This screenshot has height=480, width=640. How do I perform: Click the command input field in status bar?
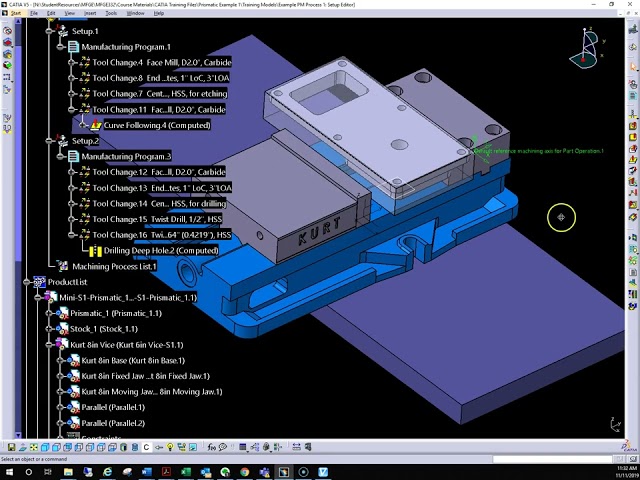coord(553,459)
